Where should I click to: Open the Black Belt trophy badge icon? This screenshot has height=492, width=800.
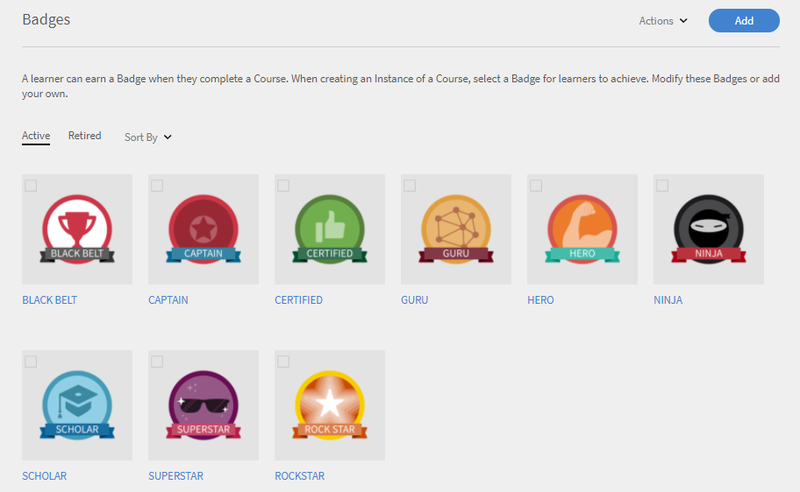pos(77,229)
